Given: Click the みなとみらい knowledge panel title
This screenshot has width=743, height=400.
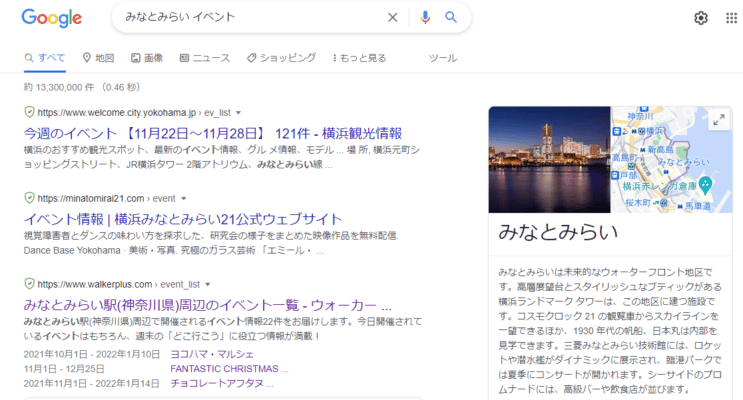Looking at the screenshot, I should [558, 232].
